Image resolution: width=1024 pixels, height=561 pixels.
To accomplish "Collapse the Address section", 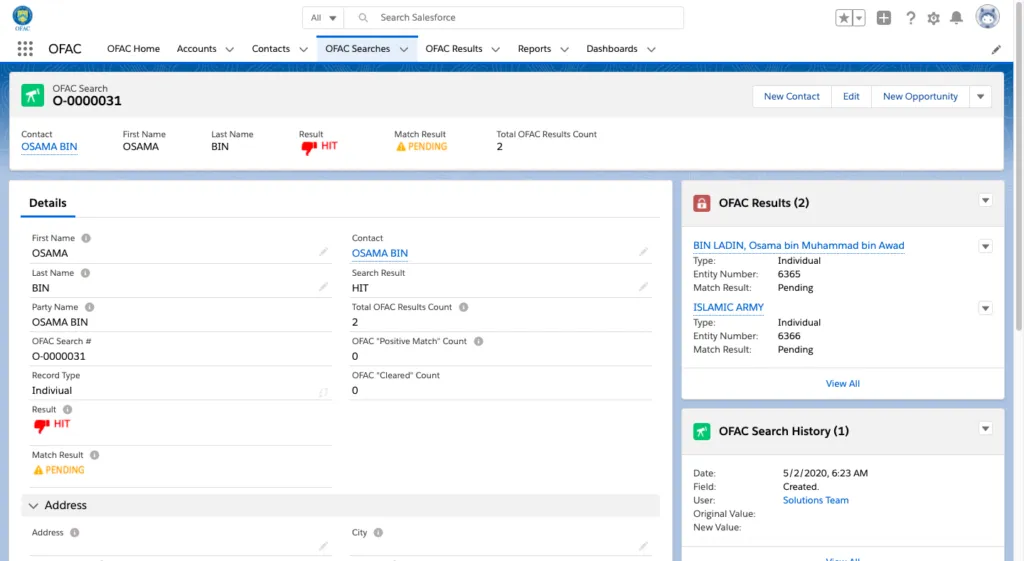I will click(x=33, y=505).
